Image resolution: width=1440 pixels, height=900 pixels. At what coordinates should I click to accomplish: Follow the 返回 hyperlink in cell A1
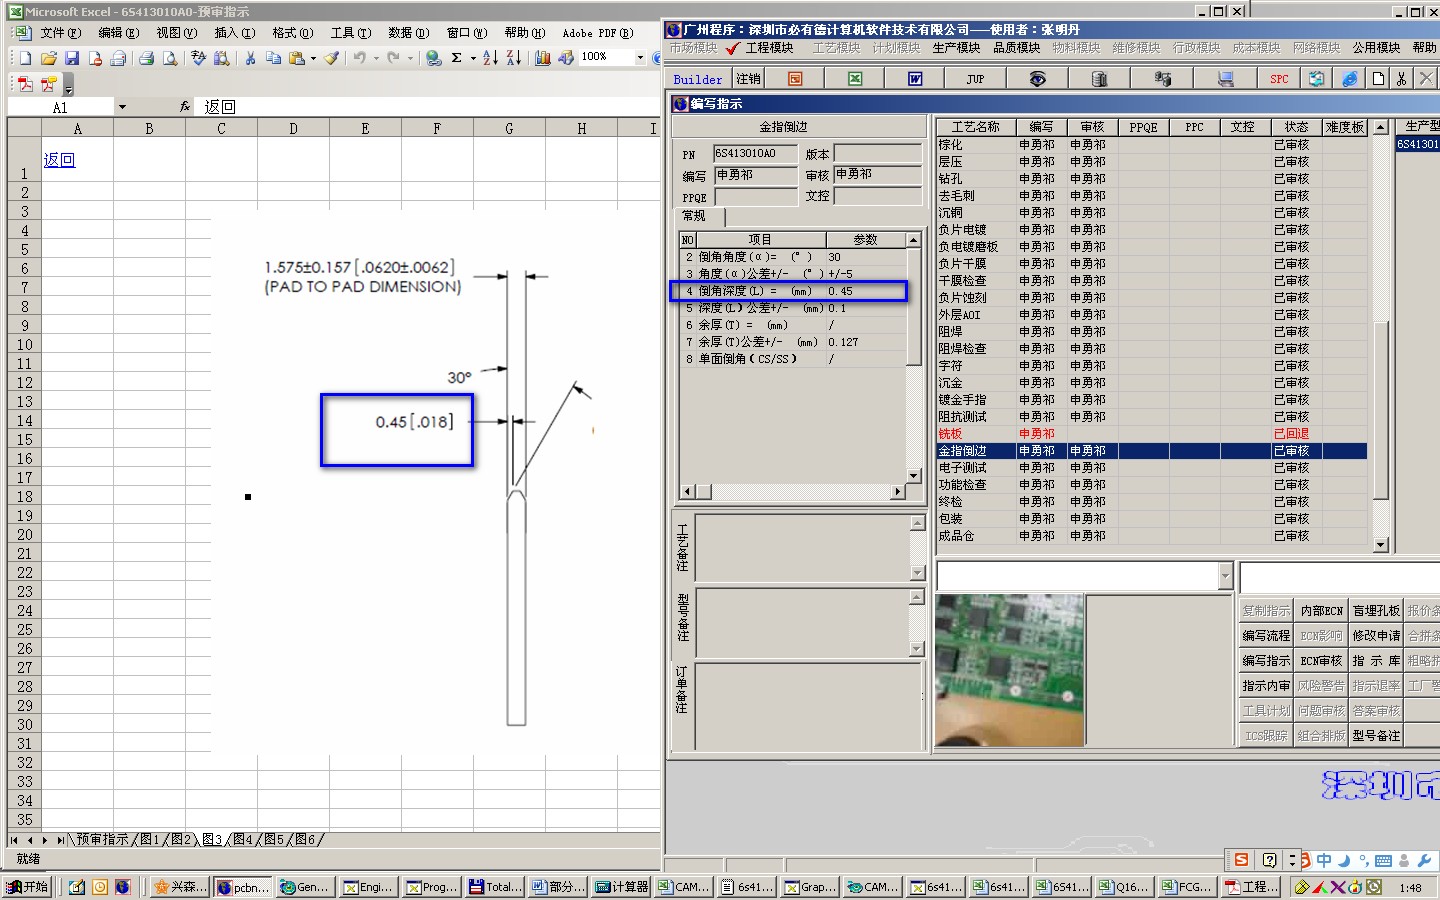59,160
